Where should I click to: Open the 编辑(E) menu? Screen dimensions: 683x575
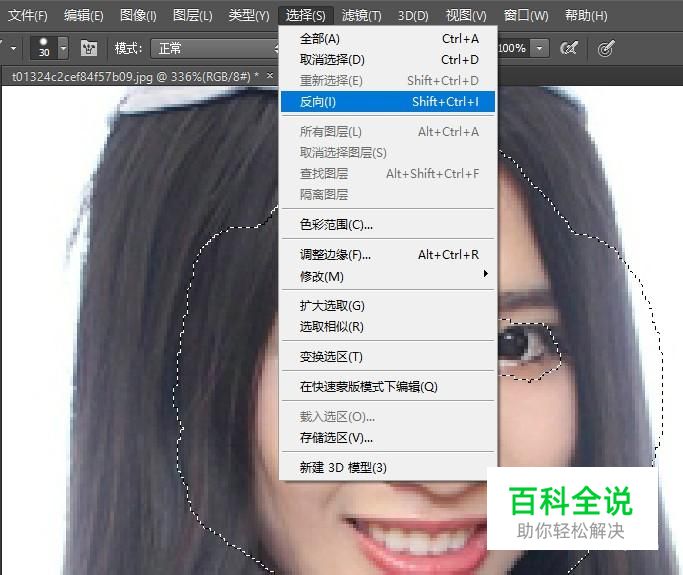pyautogui.click(x=84, y=16)
